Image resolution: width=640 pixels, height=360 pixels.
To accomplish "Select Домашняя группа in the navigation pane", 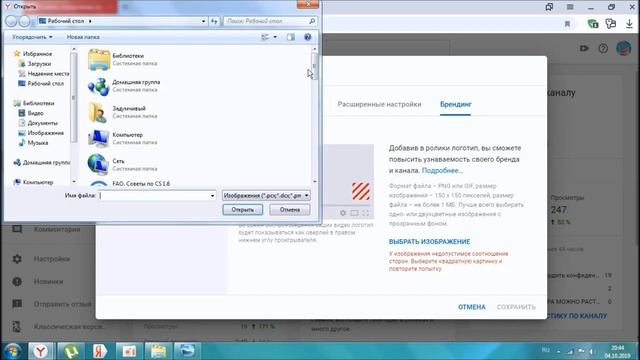I will (42, 162).
